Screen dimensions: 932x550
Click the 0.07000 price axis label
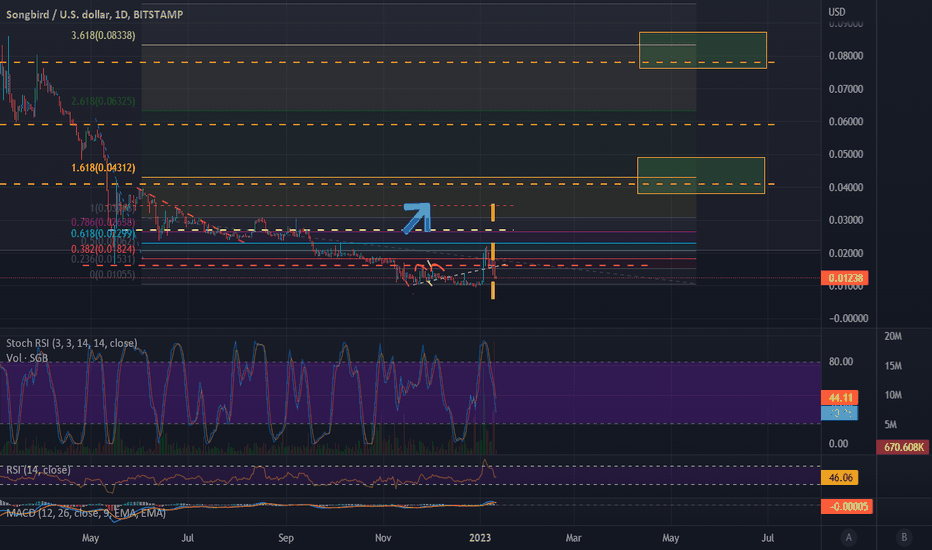(846, 89)
